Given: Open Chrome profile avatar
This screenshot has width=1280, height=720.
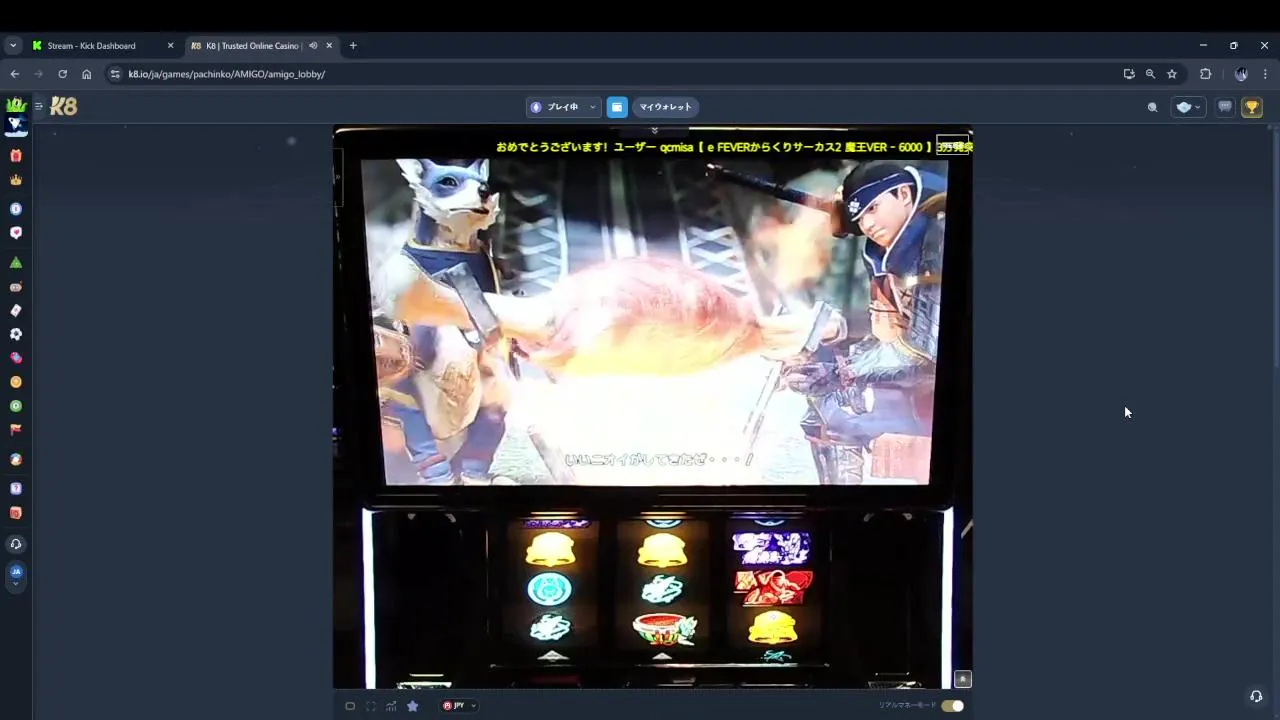Looking at the screenshot, I should (x=1241, y=74).
